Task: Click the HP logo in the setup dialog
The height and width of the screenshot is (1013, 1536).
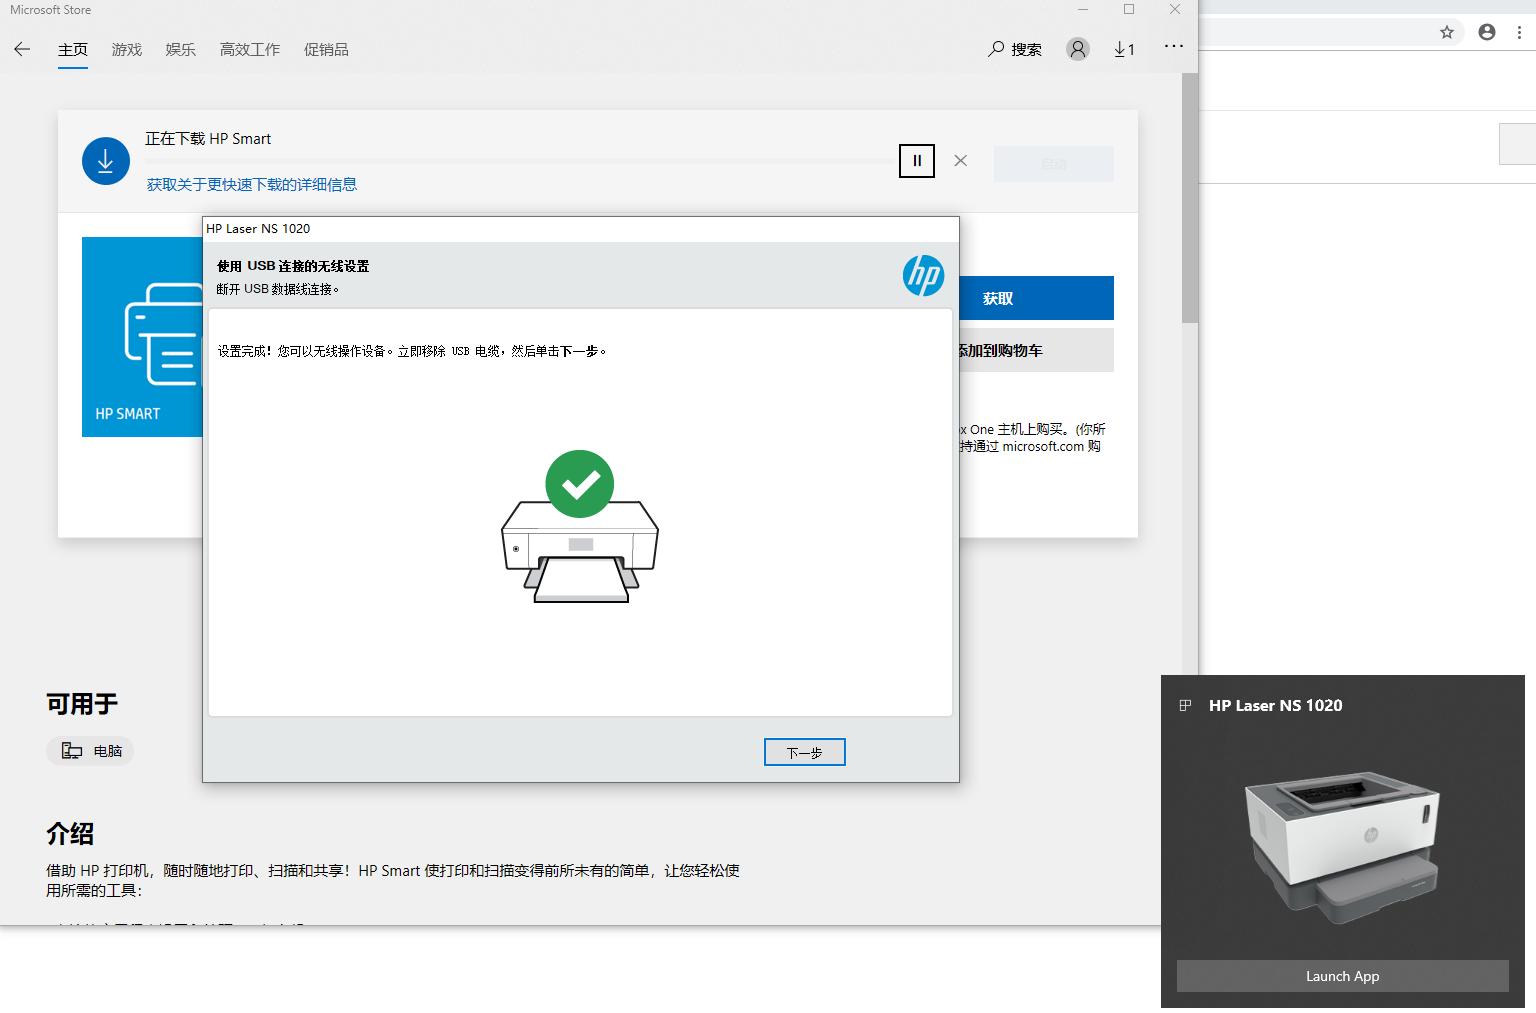Action: click(923, 275)
